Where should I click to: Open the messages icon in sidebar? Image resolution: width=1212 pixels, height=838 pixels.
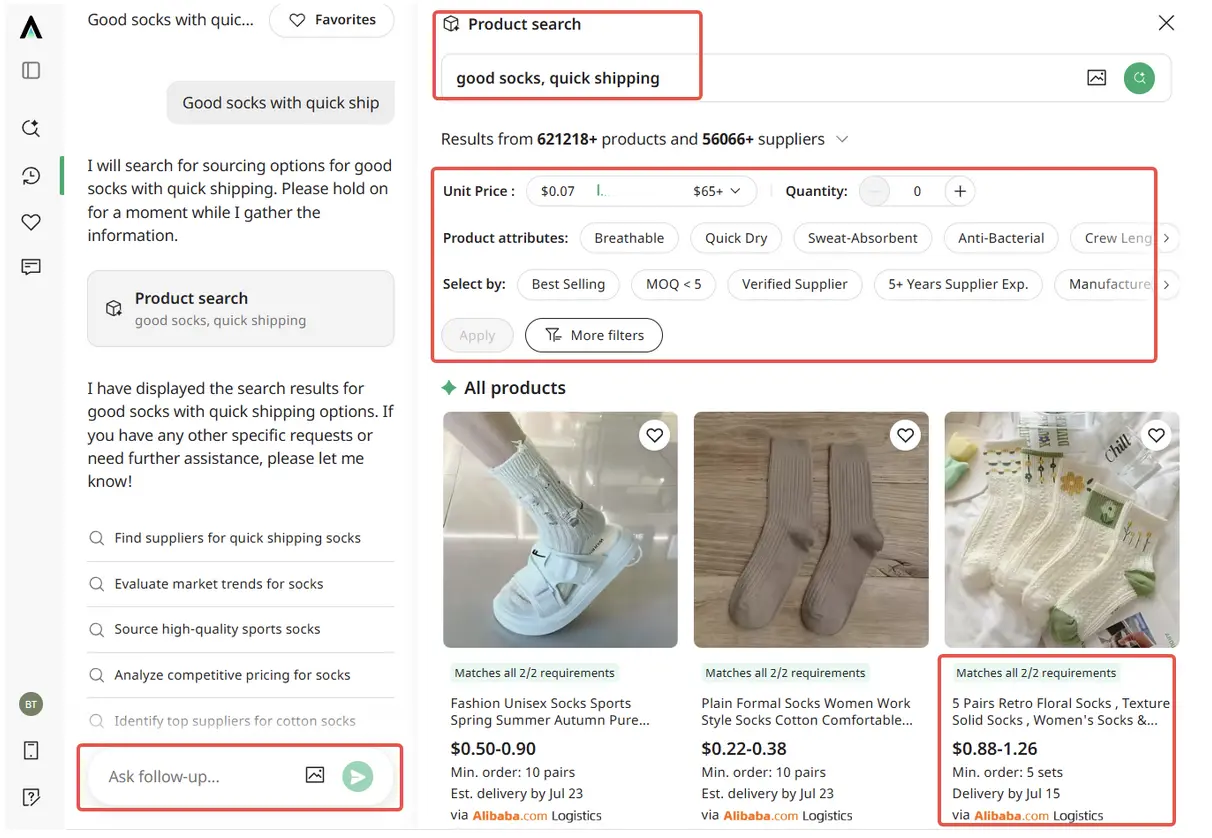coord(31,267)
